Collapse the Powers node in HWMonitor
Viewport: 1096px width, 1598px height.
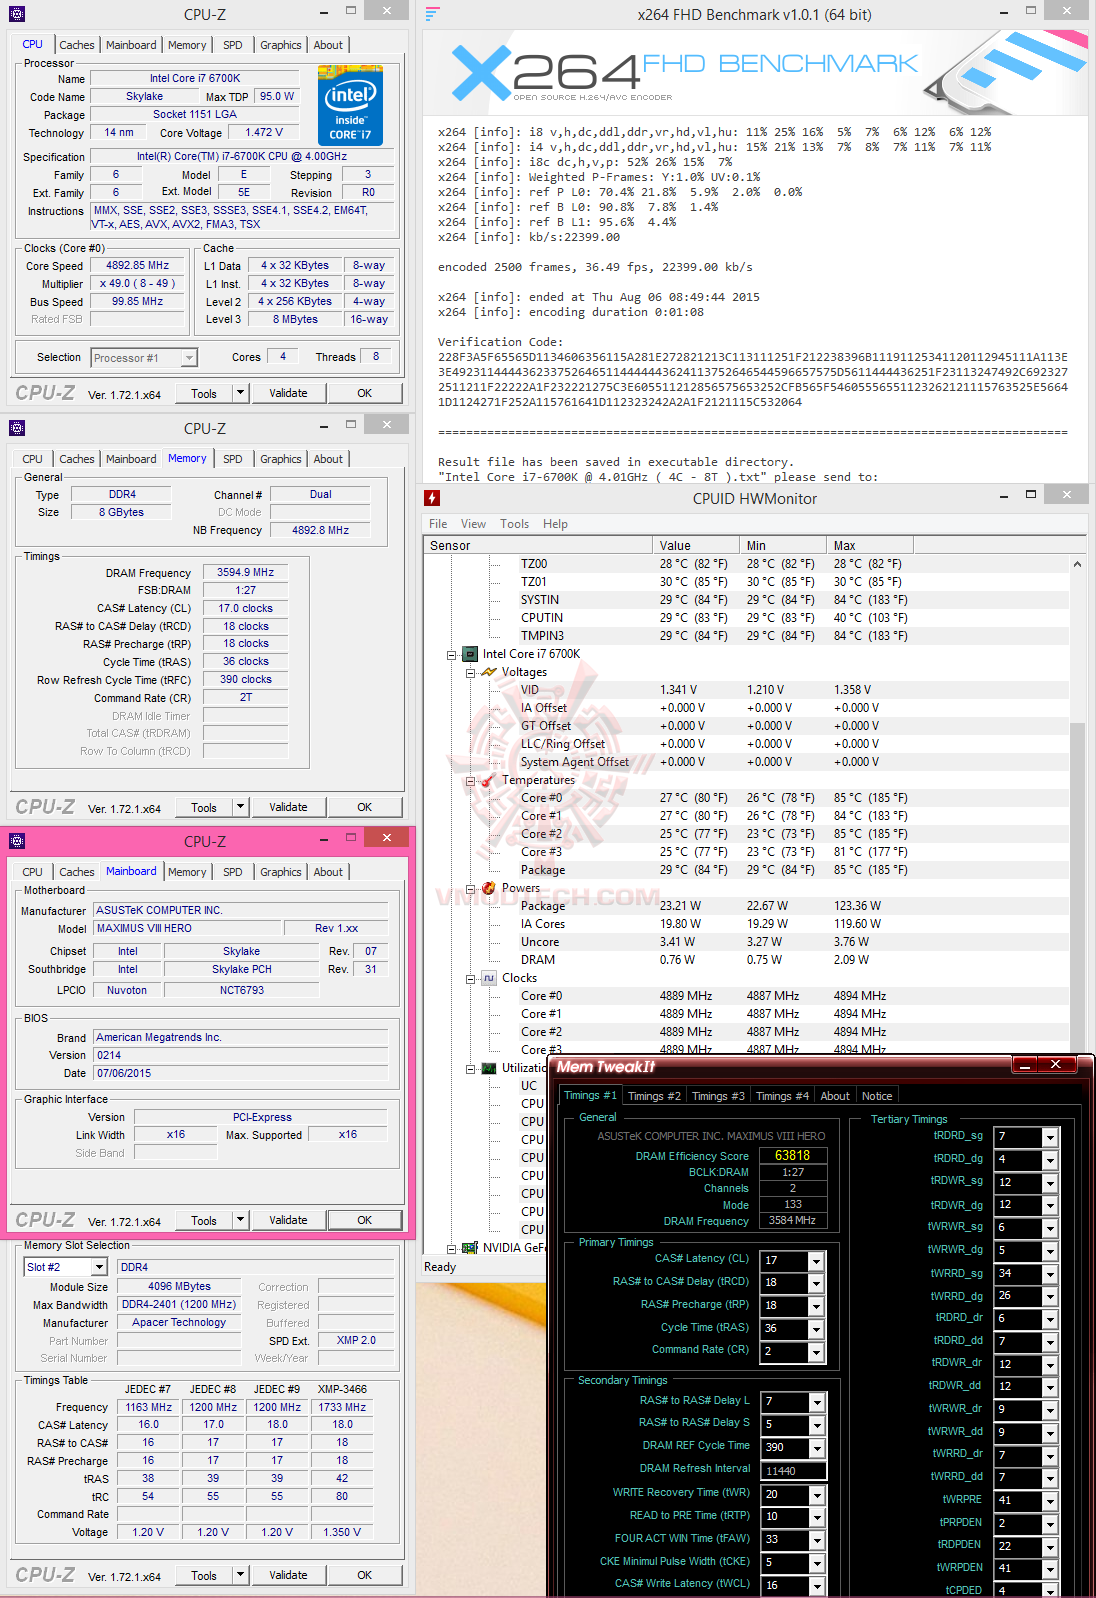click(471, 889)
